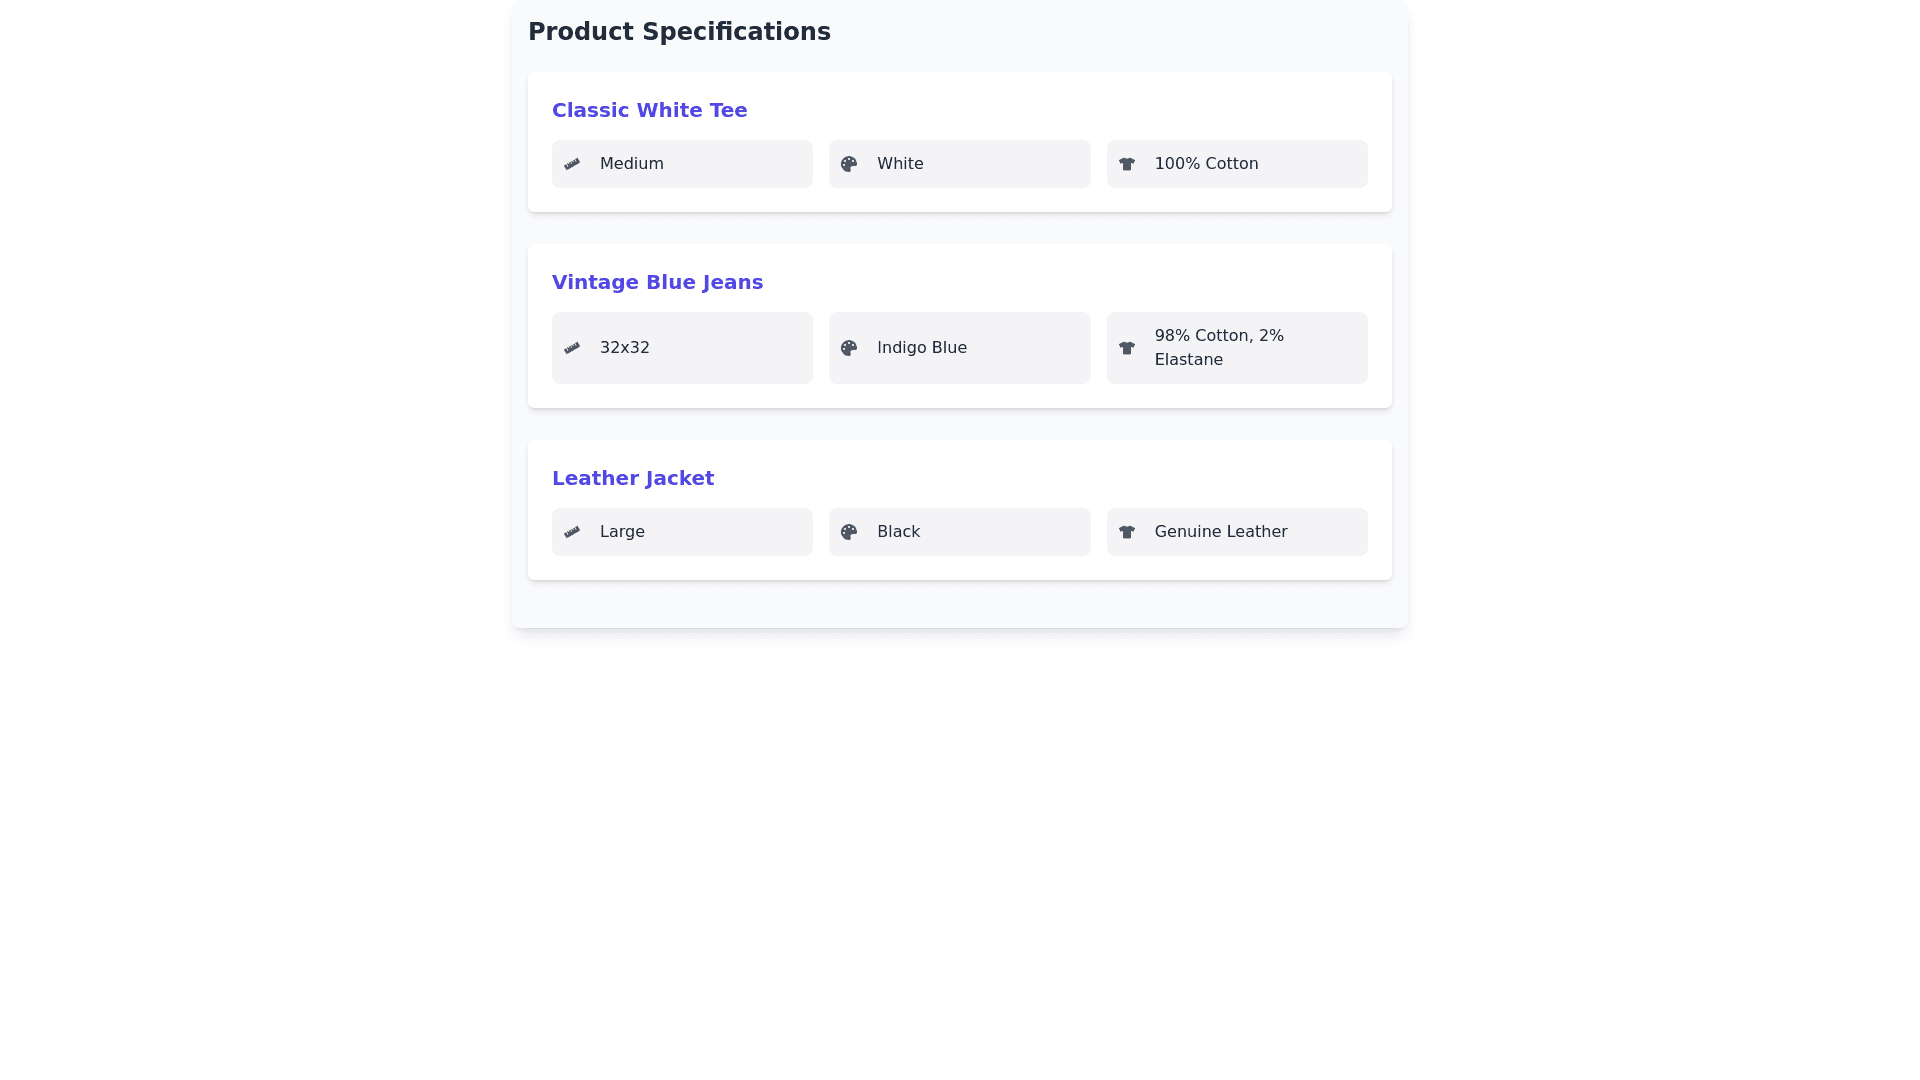
Task: Click the 32x32 size text
Action: point(624,348)
